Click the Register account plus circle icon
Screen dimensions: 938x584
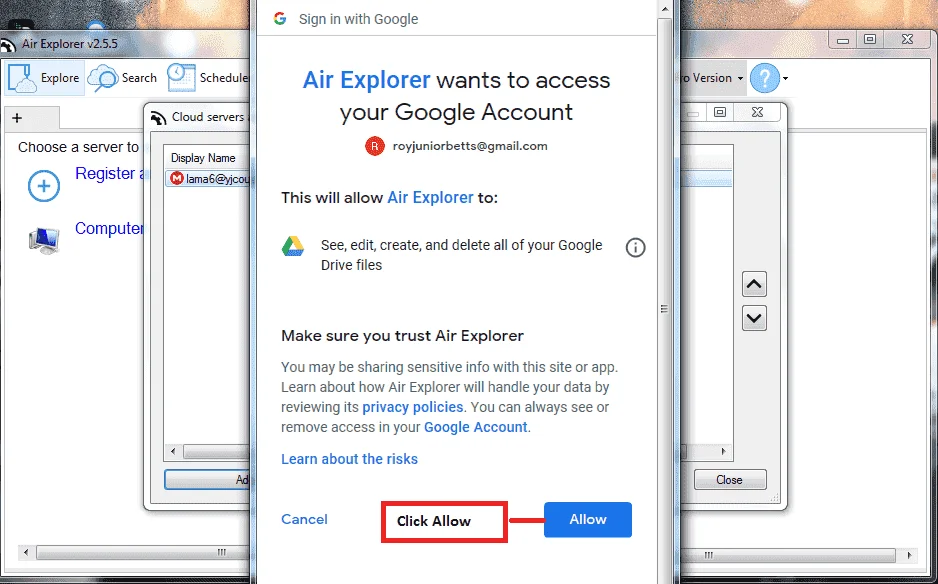click(44, 186)
